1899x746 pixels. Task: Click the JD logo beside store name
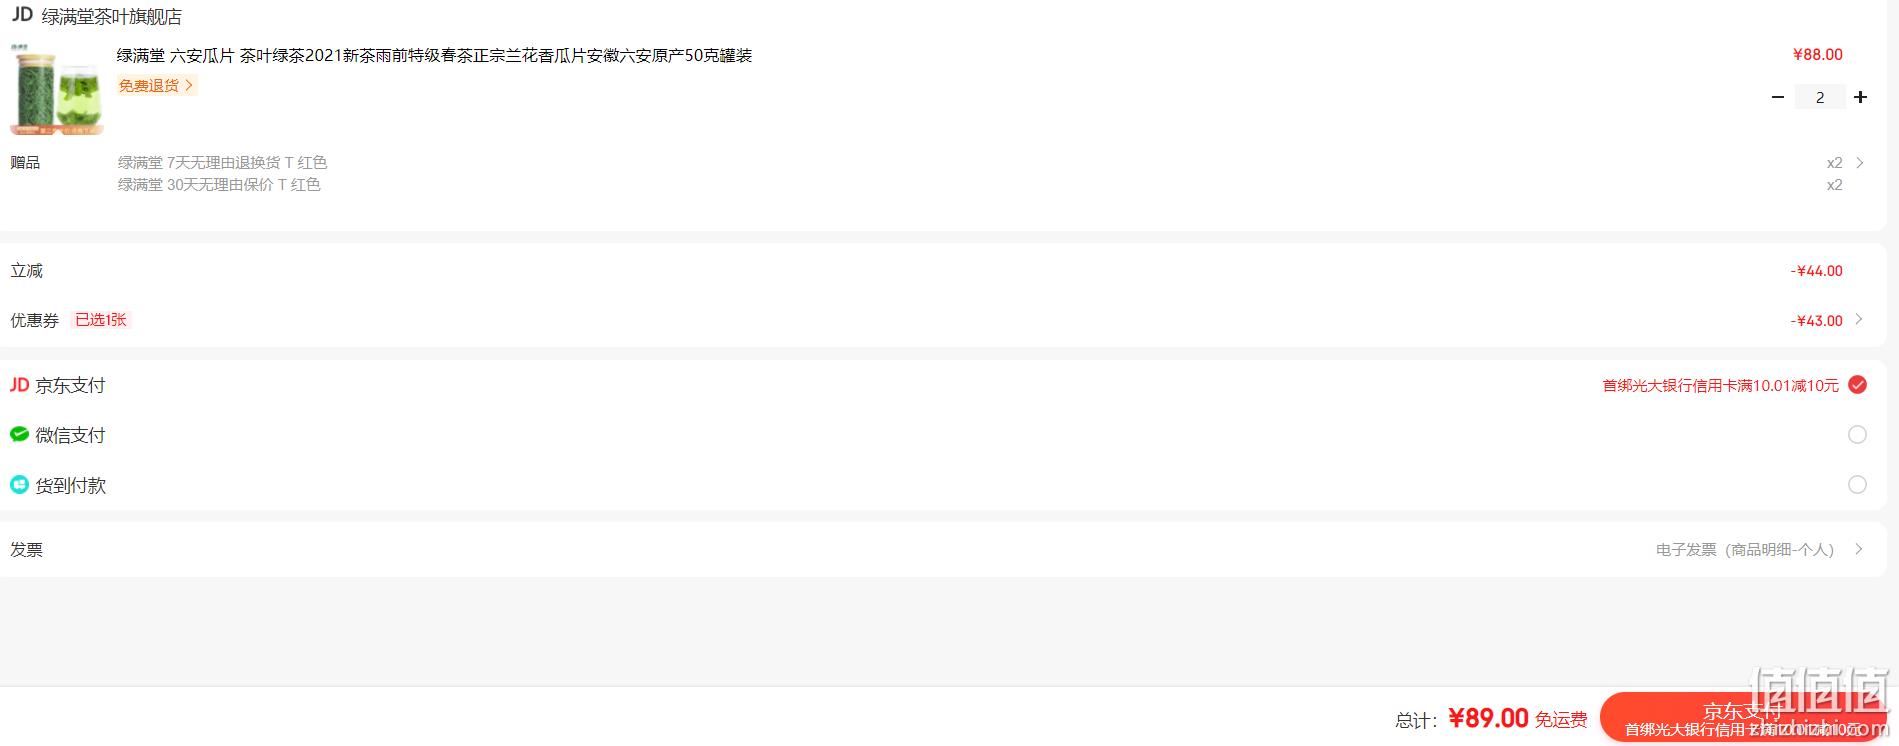coord(22,15)
